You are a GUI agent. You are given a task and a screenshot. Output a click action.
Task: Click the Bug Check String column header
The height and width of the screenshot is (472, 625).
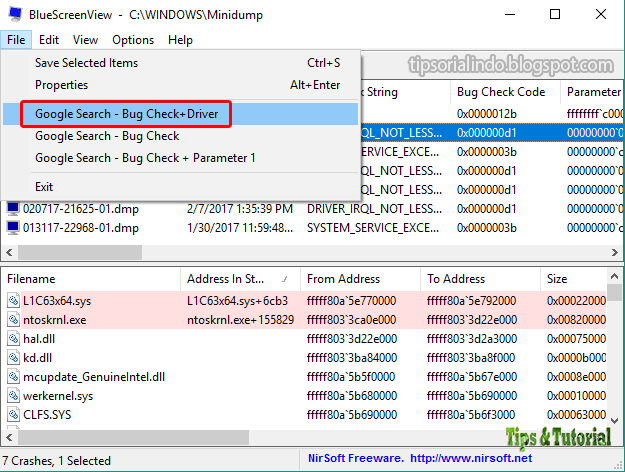(x=405, y=92)
